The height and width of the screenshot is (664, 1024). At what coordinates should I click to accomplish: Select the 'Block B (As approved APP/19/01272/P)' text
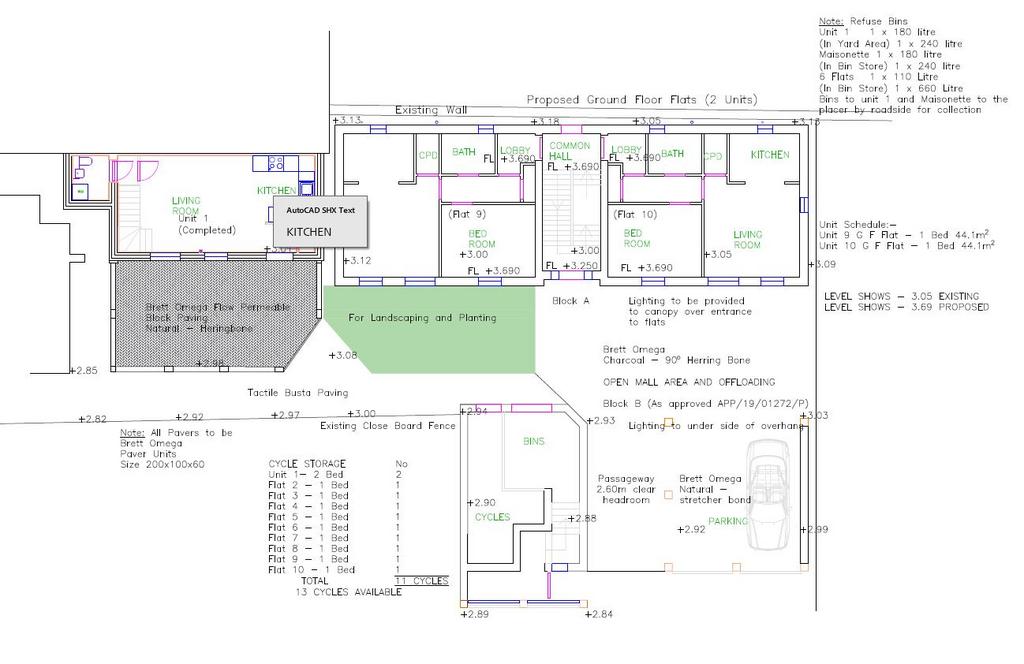coord(705,404)
